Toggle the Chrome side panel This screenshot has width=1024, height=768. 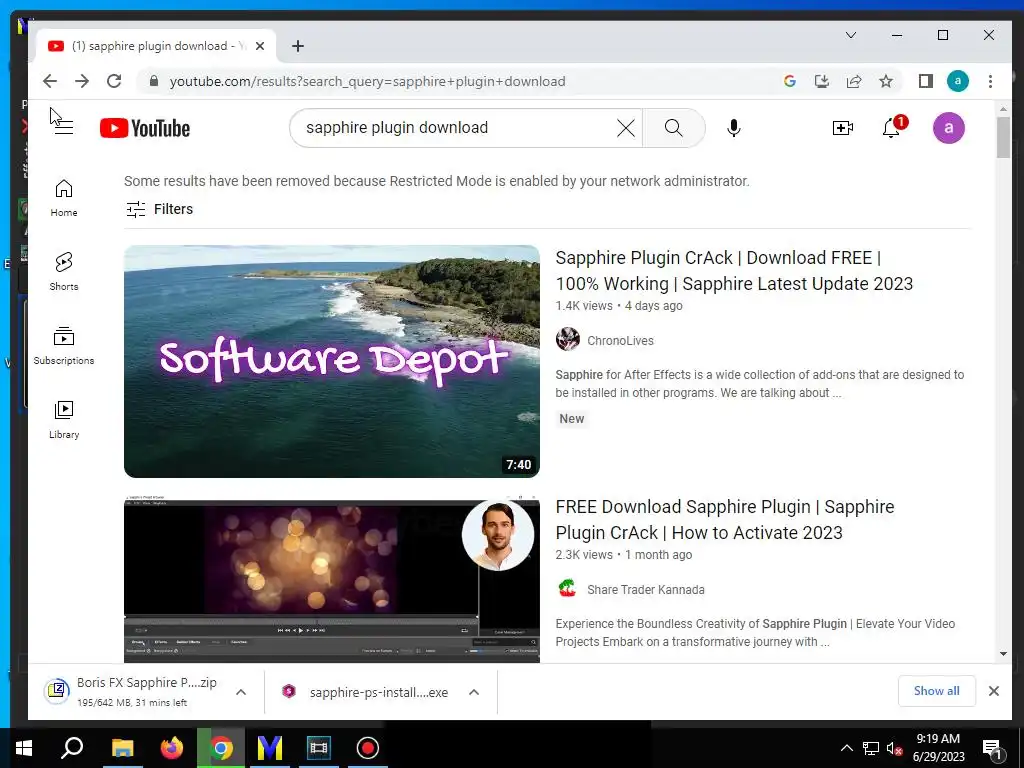click(925, 81)
